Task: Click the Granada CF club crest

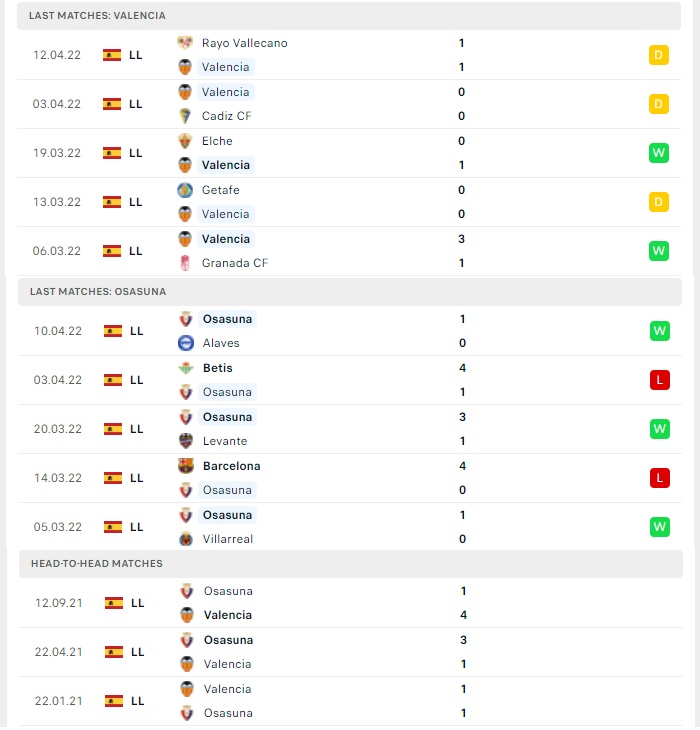Action: click(x=185, y=263)
